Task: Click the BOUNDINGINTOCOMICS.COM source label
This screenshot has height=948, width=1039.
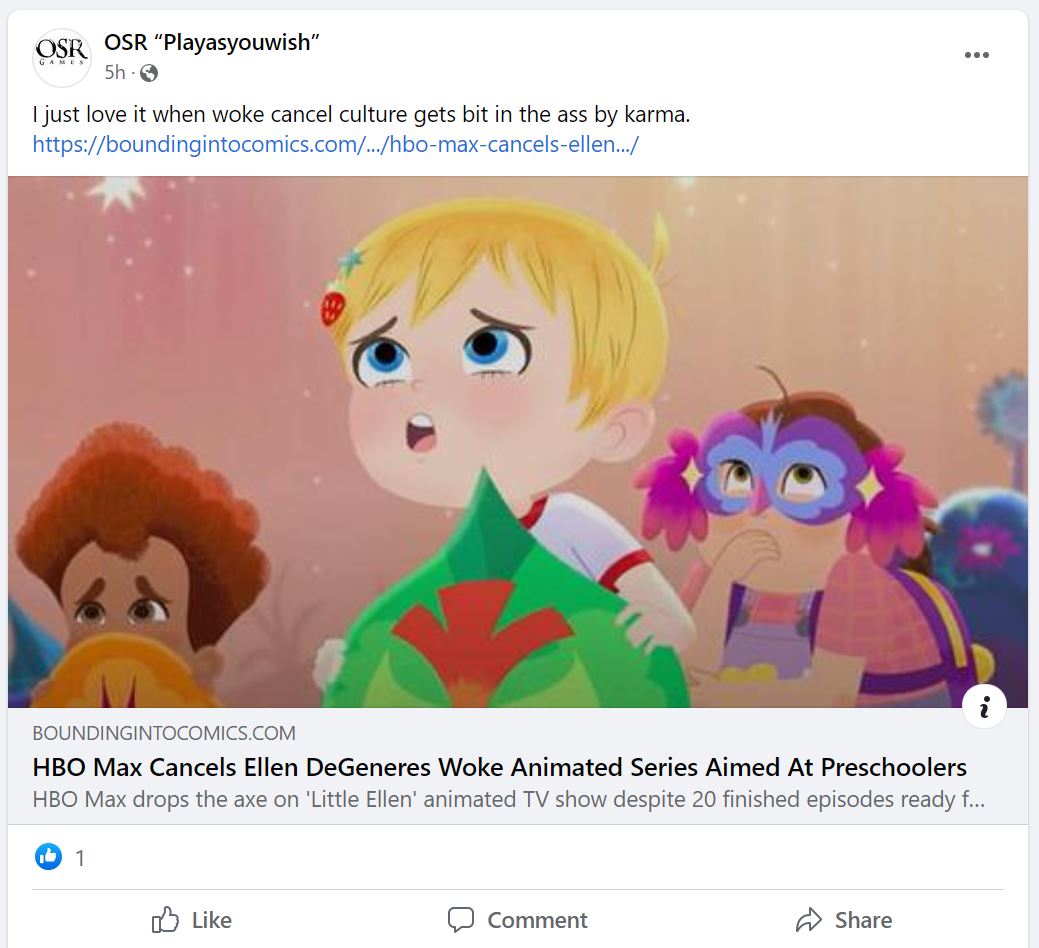Action: click(164, 733)
